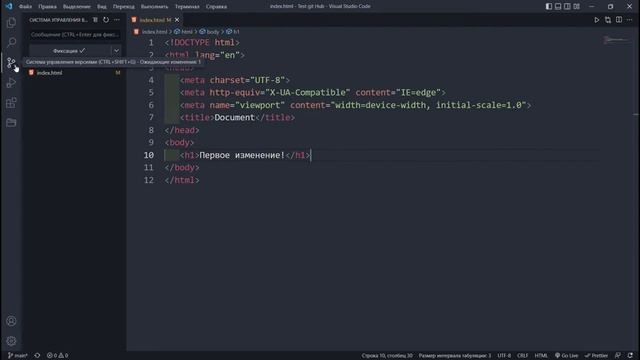The height and width of the screenshot is (360, 640).
Task: Click the commit message input field
Action: [75, 35]
